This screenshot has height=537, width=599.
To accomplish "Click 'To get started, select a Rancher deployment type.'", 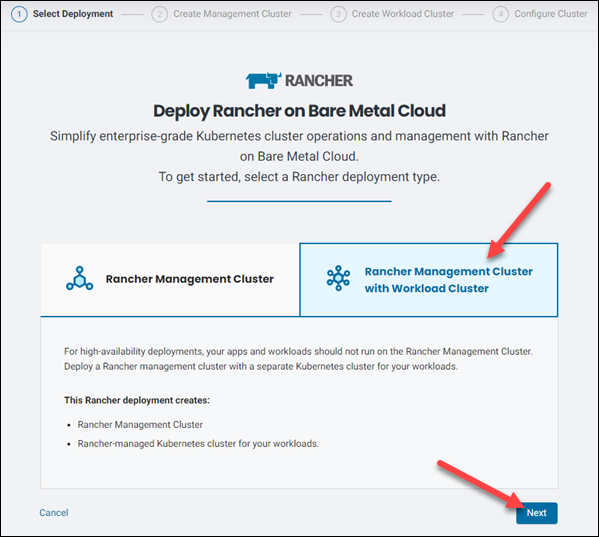I will click(299, 177).
